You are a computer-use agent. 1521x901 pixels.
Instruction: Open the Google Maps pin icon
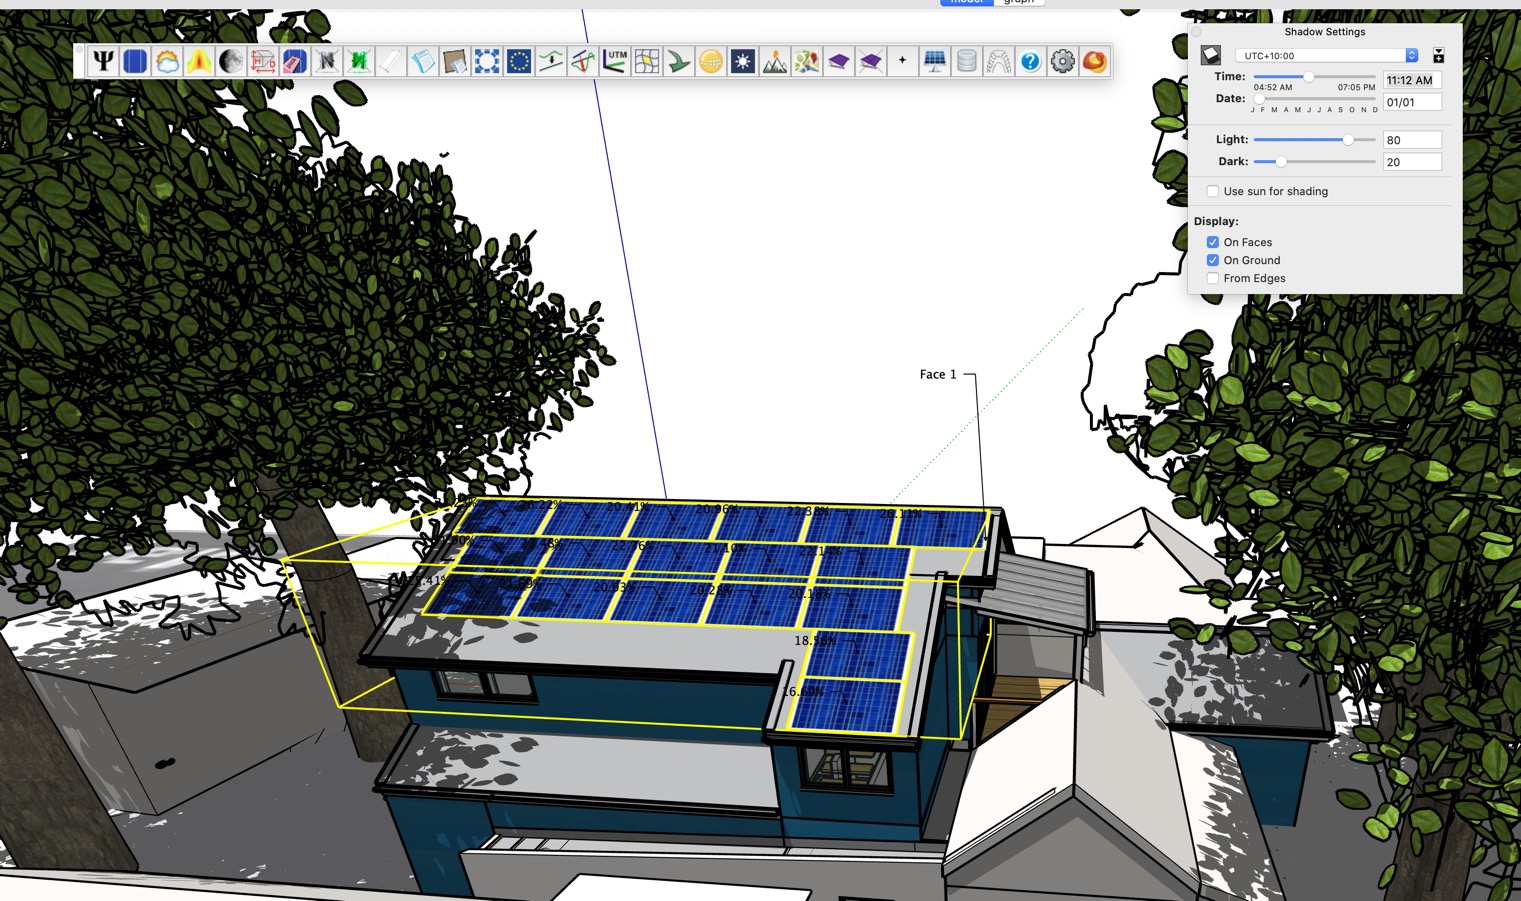click(x=807, y=62)
